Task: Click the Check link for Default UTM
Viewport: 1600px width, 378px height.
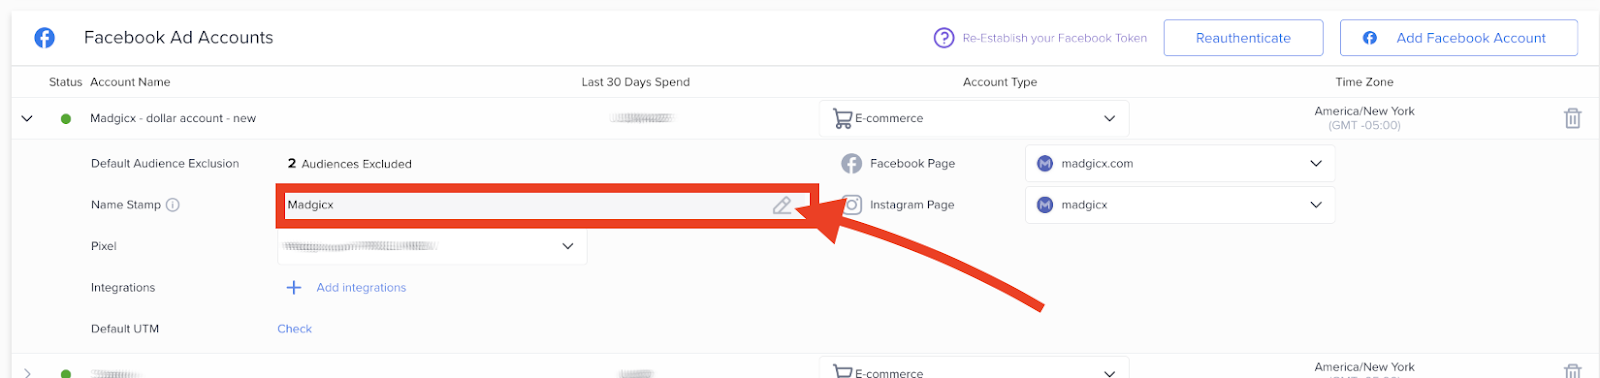Action: click(x=294, y=329)
